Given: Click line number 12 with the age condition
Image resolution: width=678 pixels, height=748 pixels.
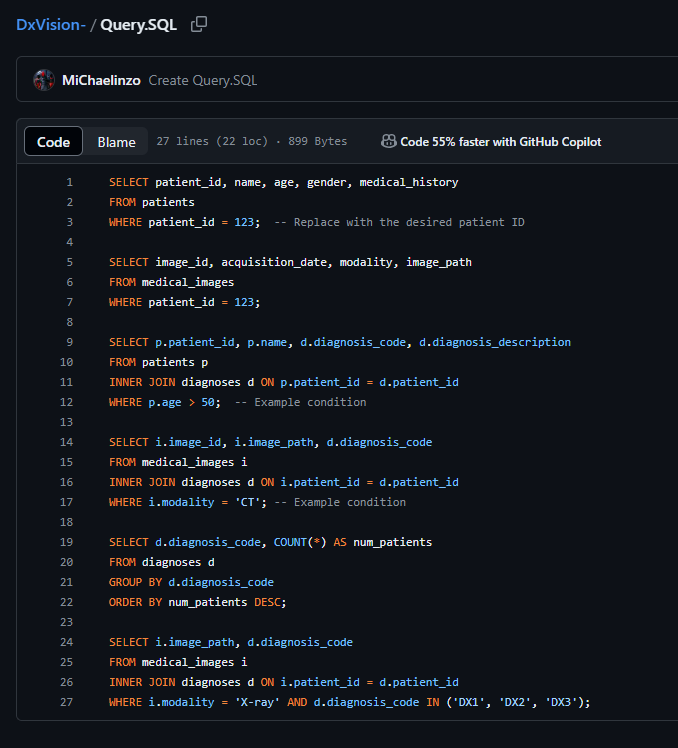Looking at the screenshot, I should coord(67,402).
